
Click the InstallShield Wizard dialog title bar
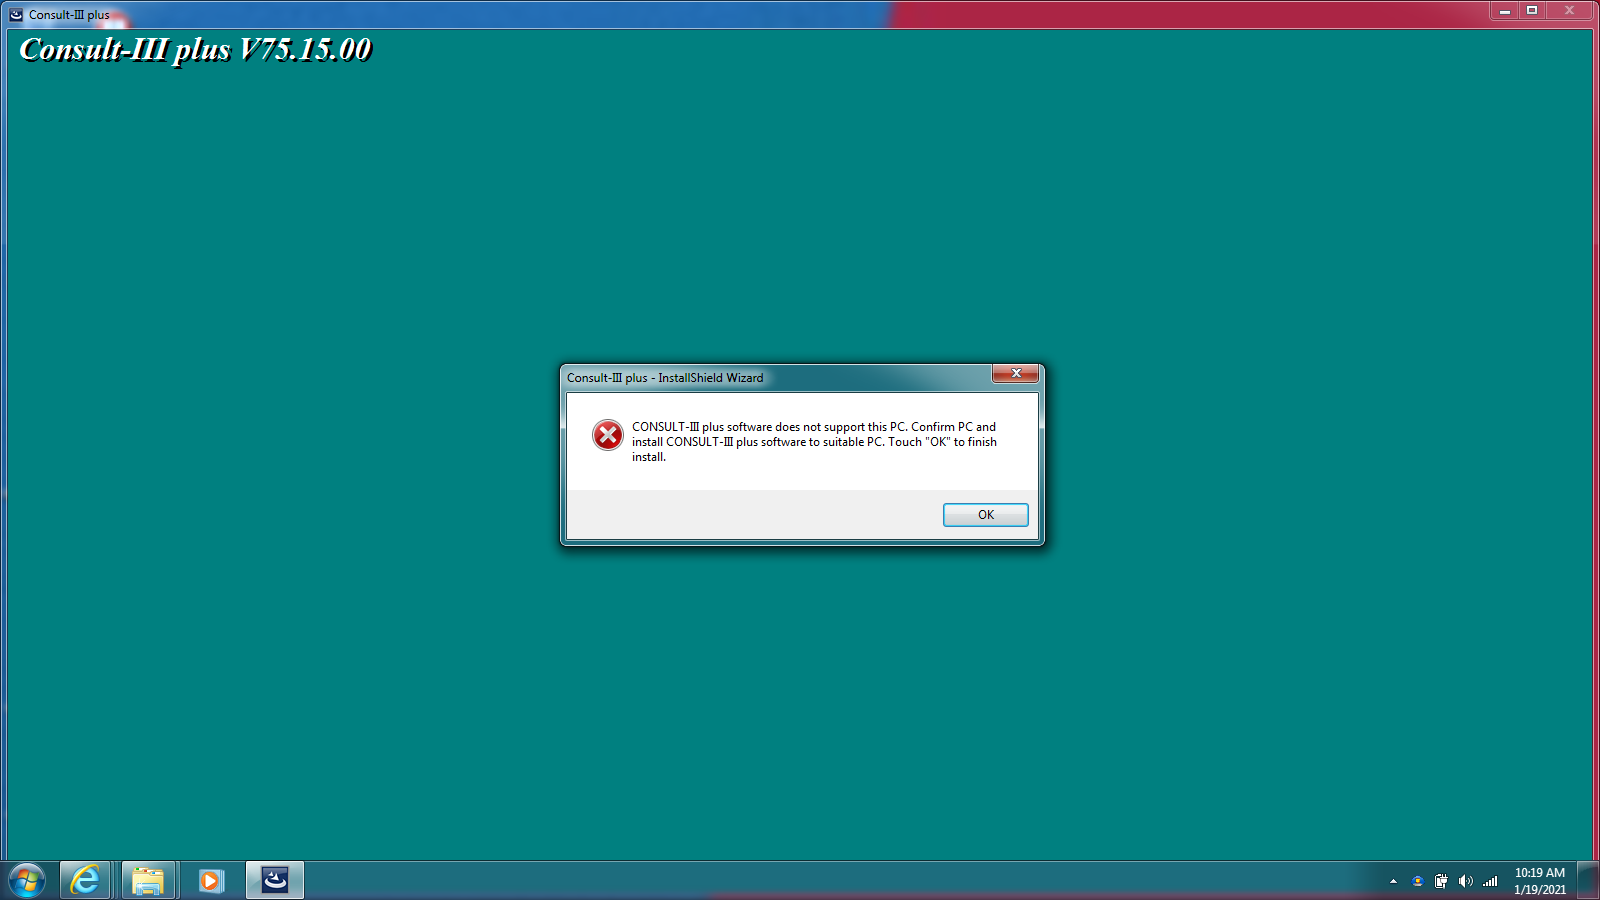click(778, 377)
